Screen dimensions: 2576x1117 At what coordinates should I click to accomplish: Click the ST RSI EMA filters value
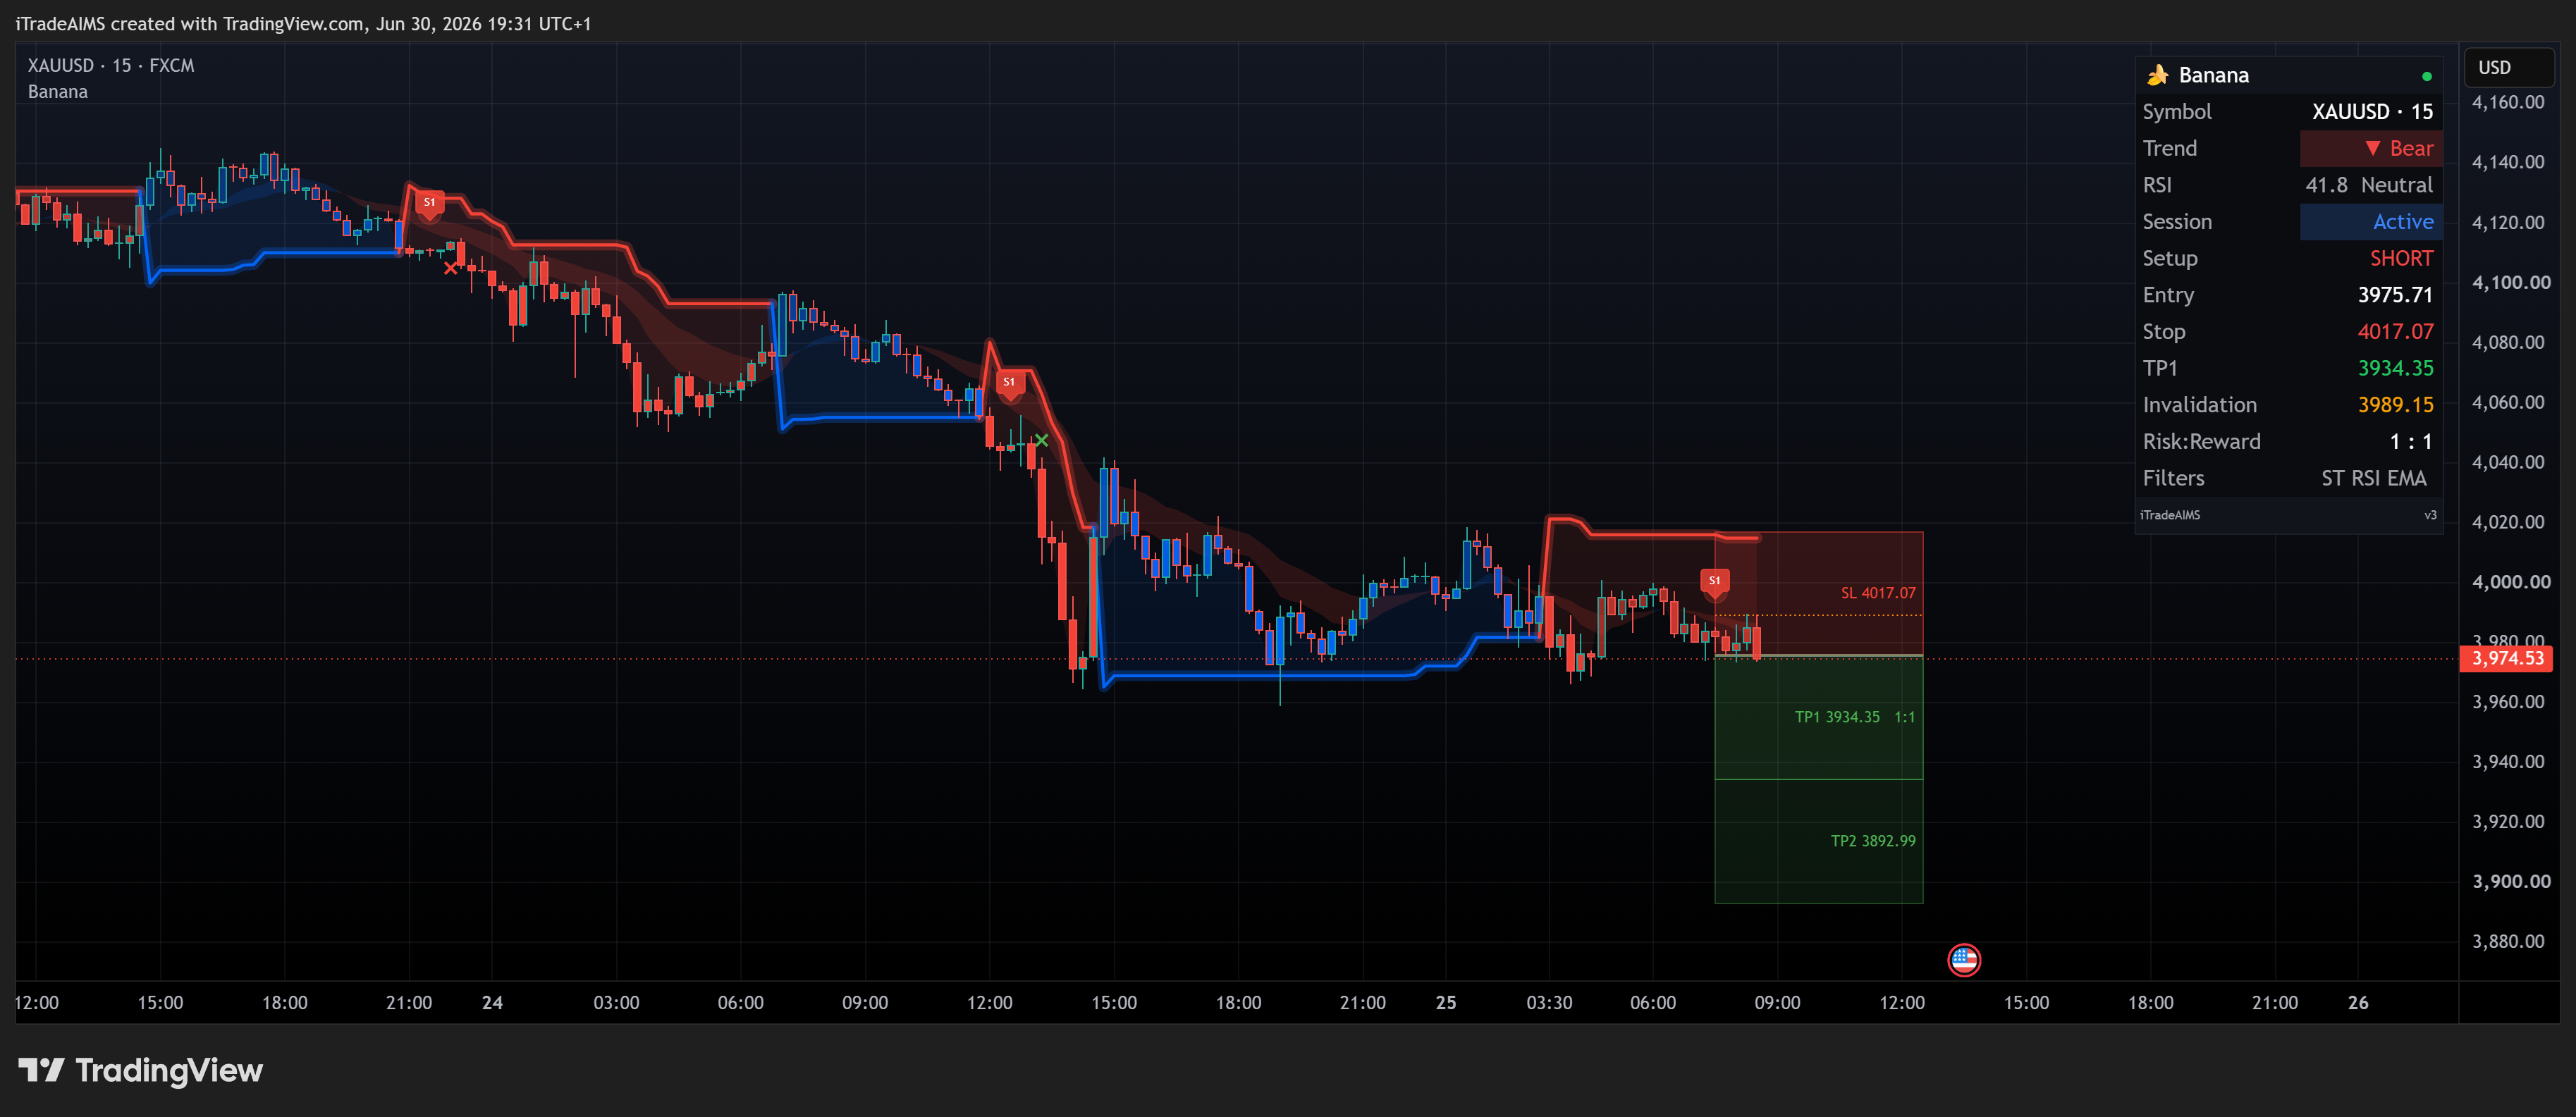[x=2374, y=478]
